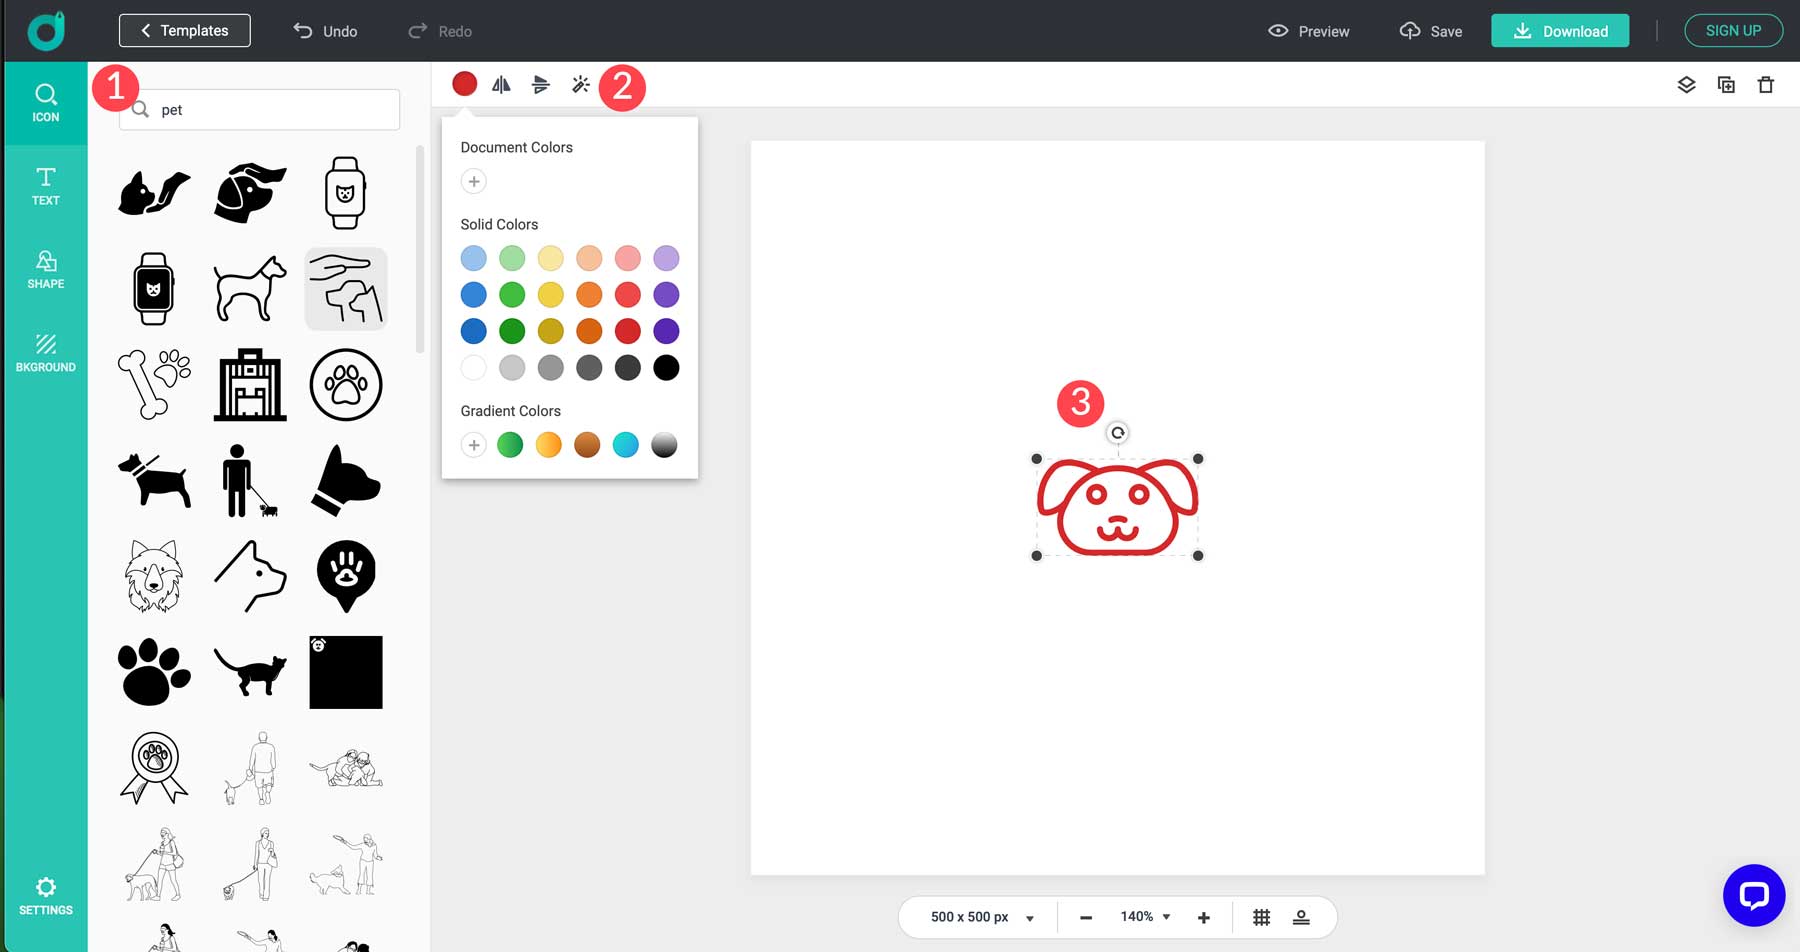
Task: Add a new document color
Action: tap(474, 181)
